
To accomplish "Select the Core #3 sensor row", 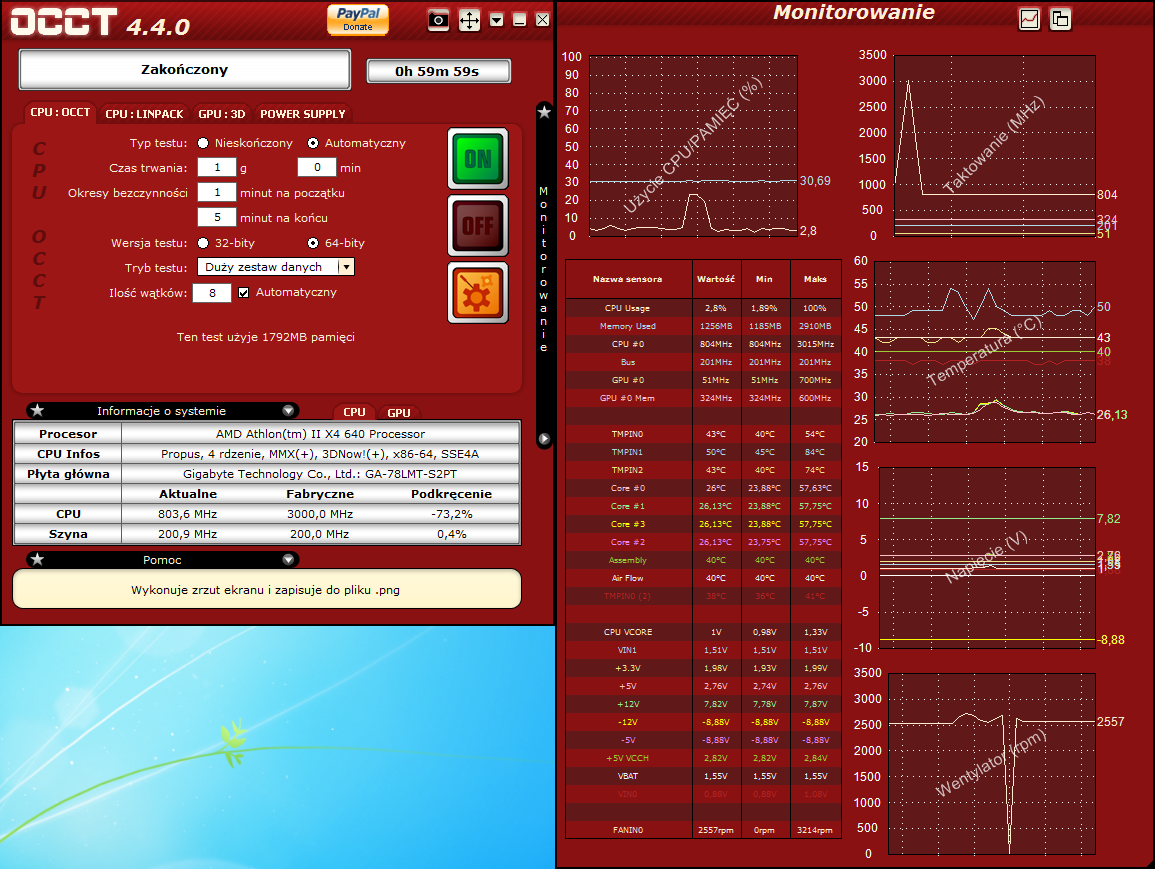I will click(703, 524).
